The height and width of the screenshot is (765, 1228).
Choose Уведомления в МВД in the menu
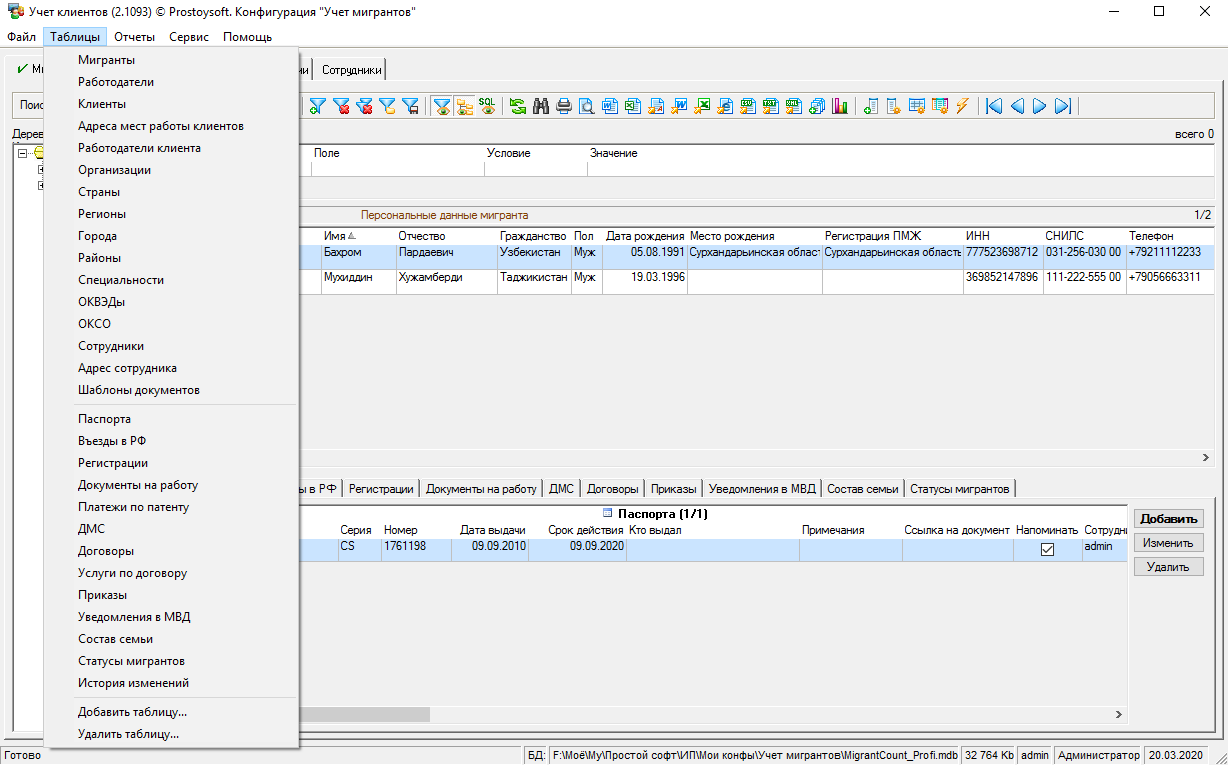tap(134, 617)
